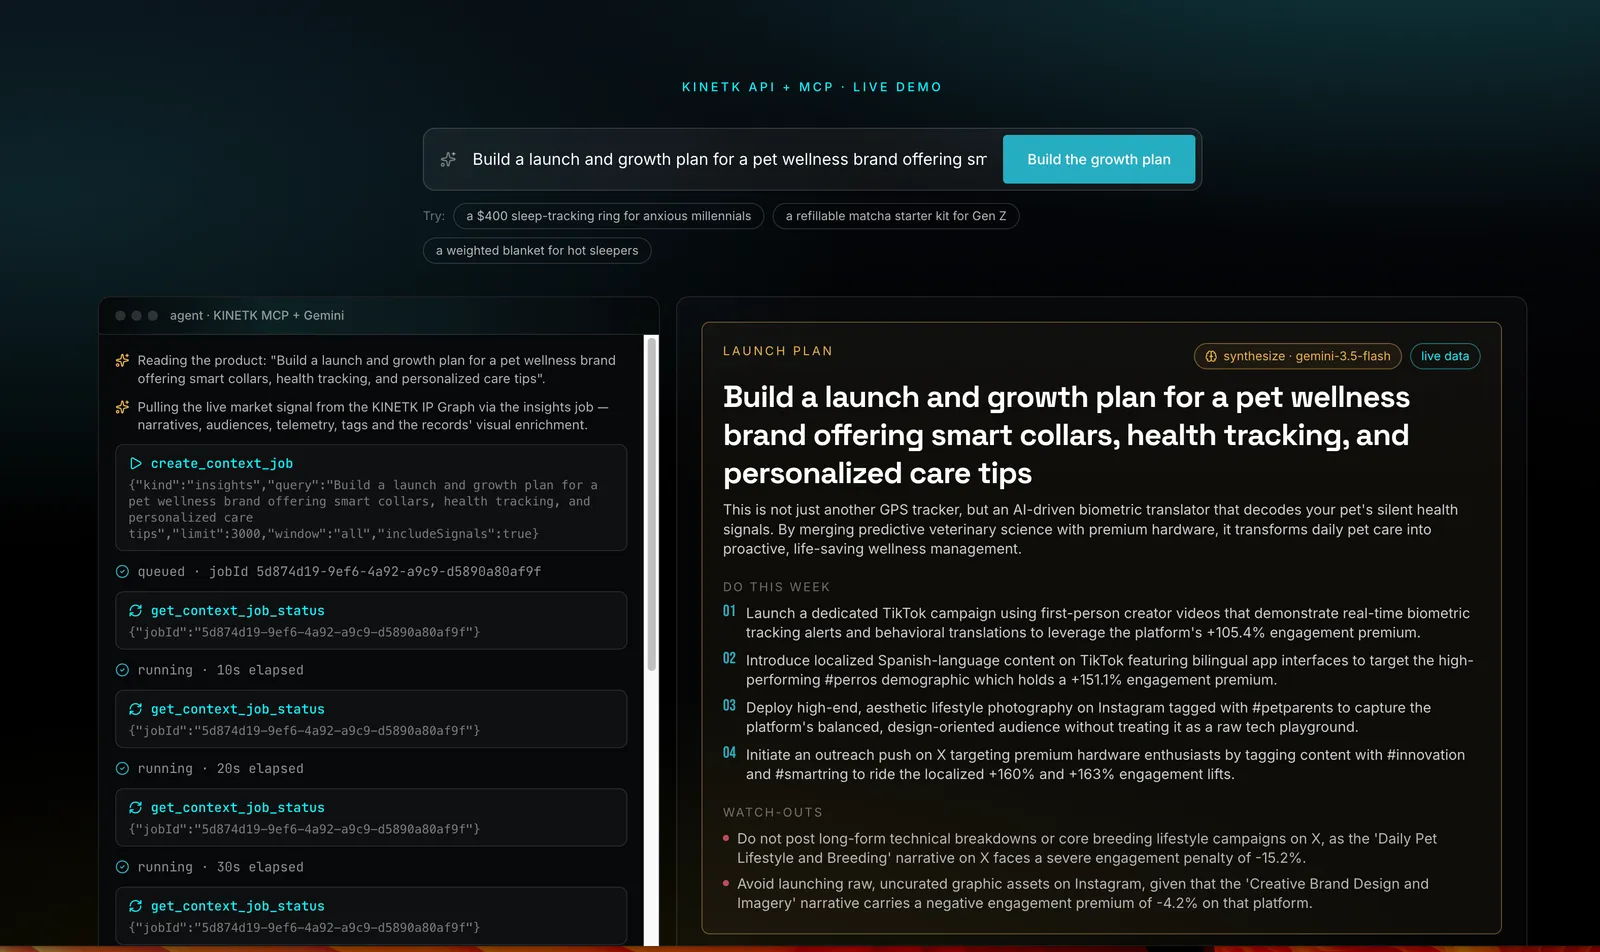Click the 'running · 20s elapsed' status text
Viewport: 1600px width, 952px height.
[220, 769]
